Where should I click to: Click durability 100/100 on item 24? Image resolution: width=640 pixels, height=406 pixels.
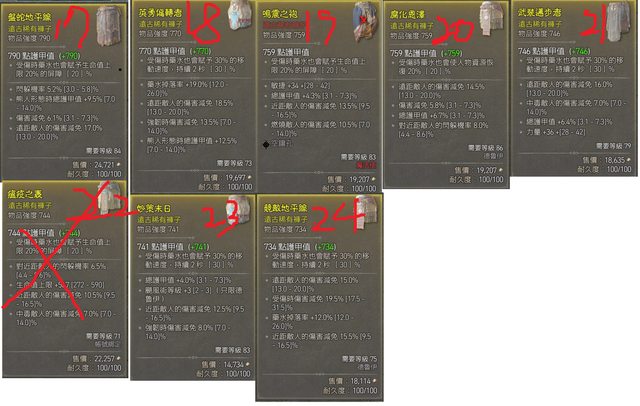[x=350, y=390]
